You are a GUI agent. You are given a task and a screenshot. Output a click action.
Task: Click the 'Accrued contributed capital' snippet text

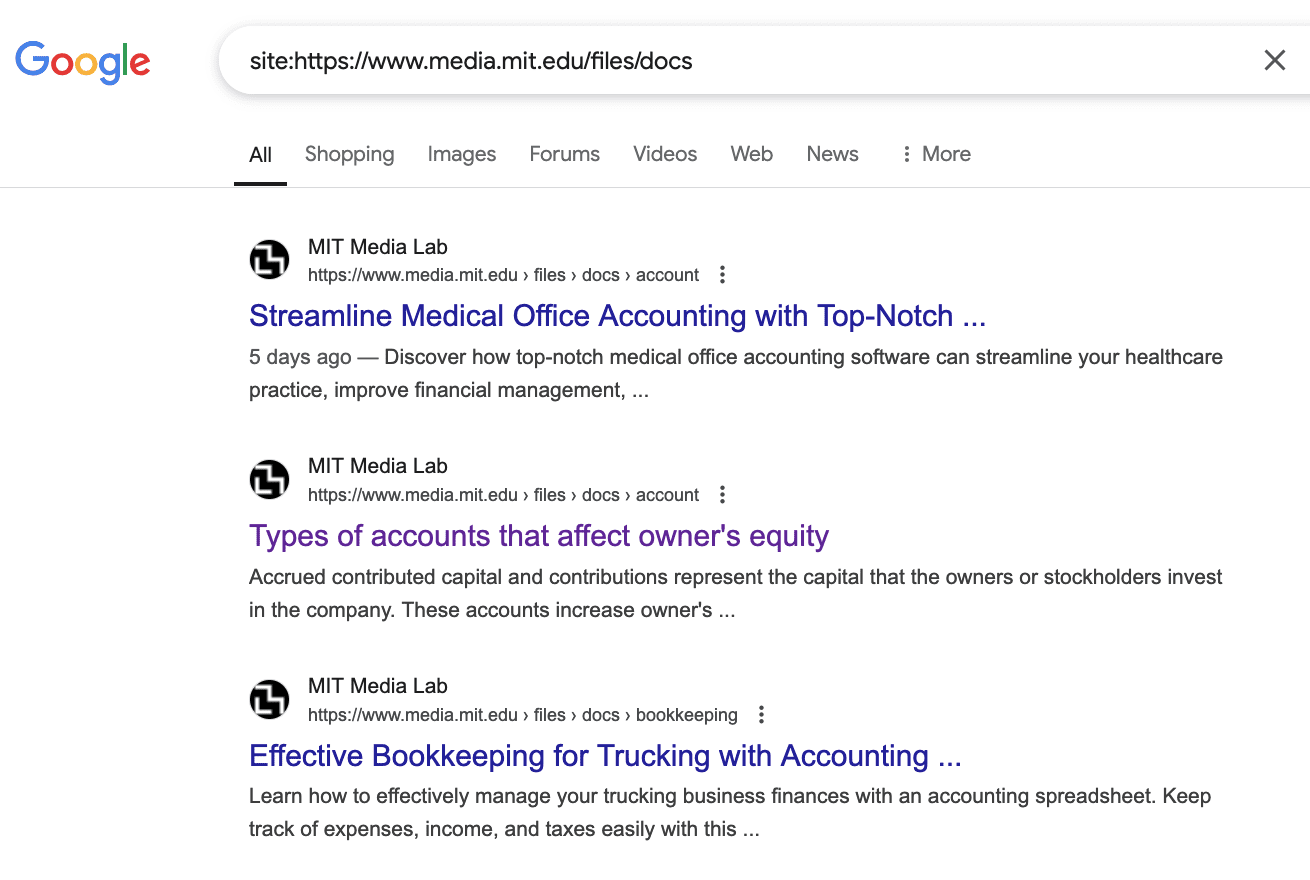(x=736, y=594)
